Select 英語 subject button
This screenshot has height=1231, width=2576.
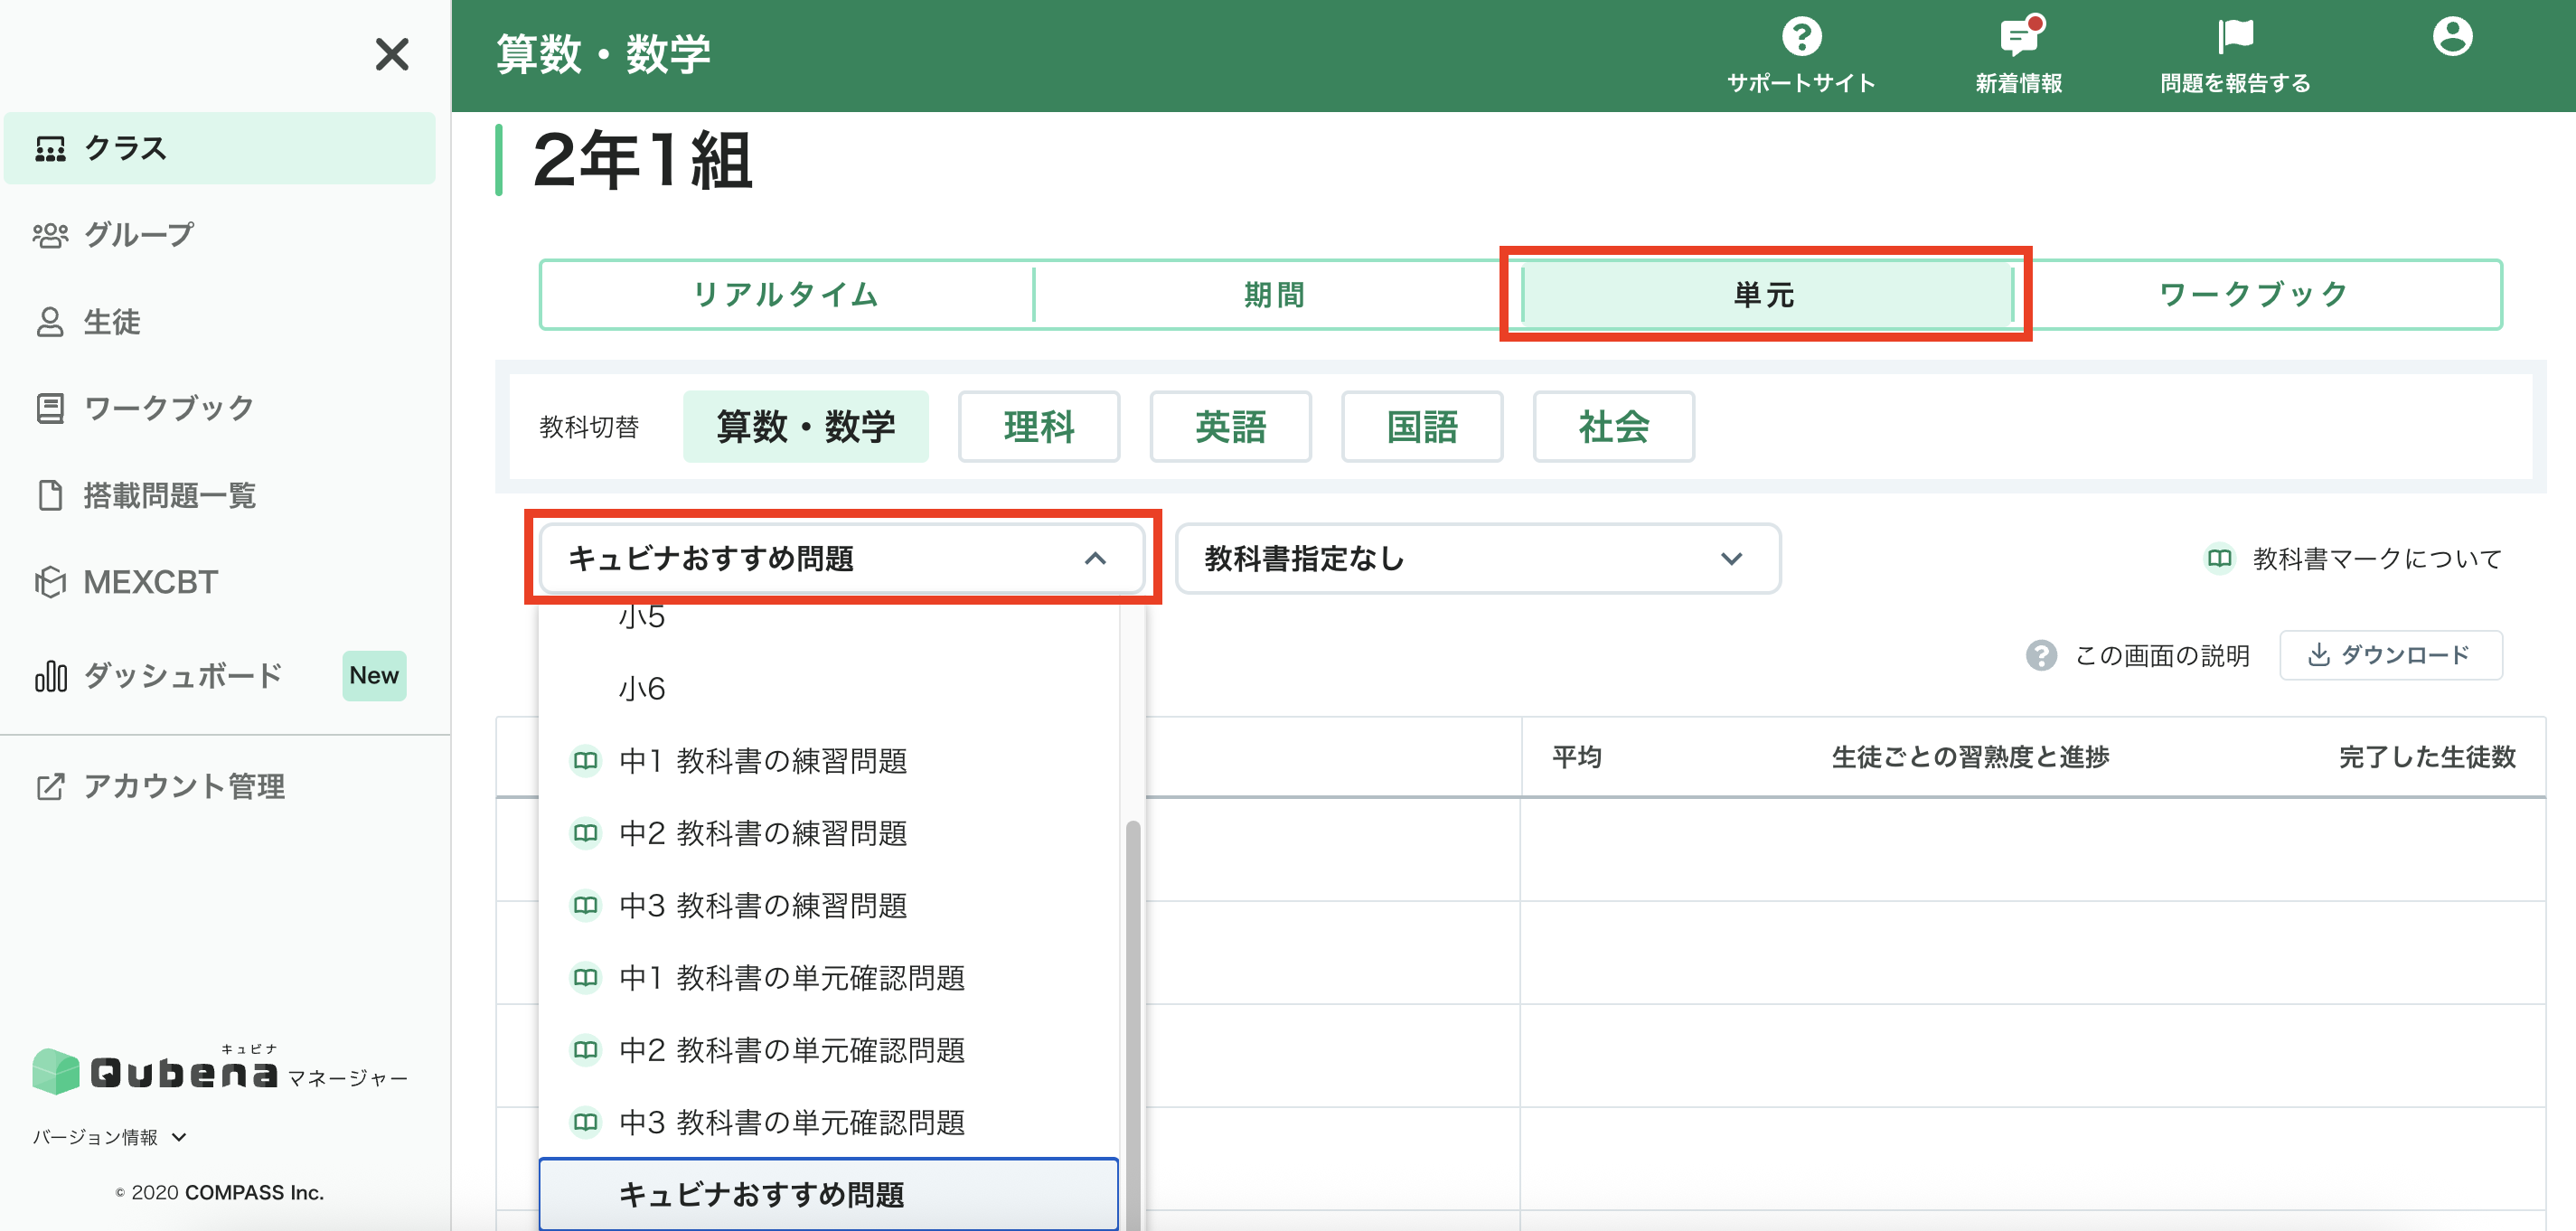tap(1231, 427)
